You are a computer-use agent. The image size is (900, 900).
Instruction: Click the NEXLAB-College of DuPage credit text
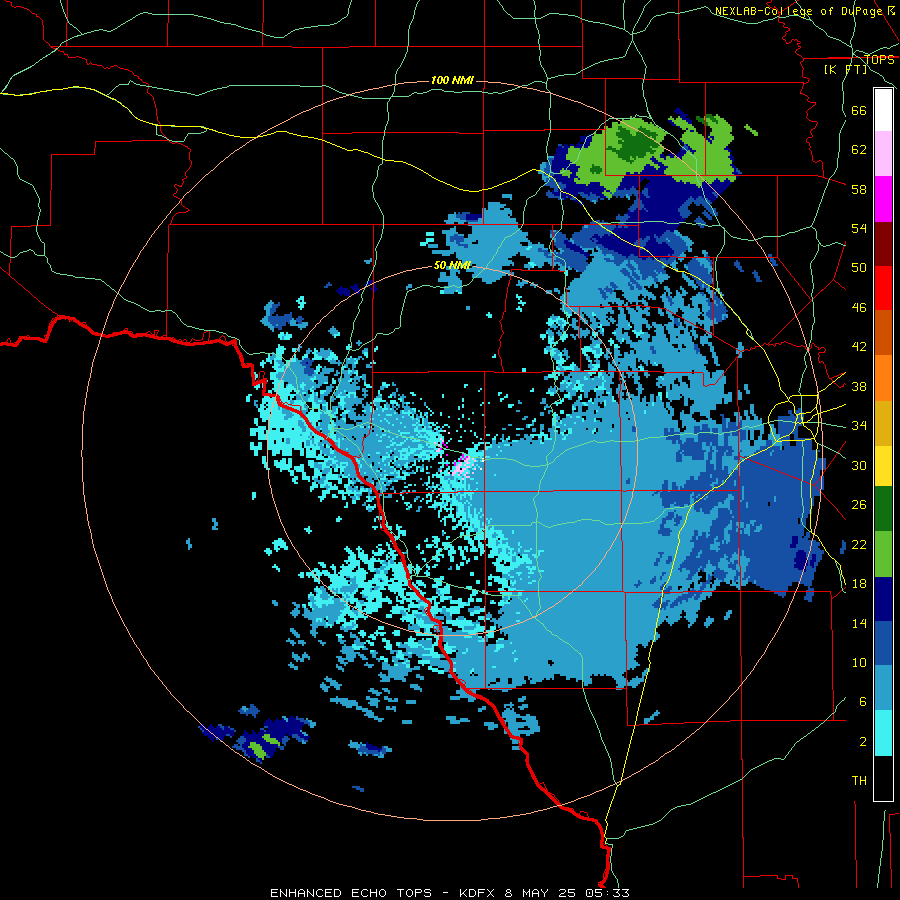click(x=804, y=11)
